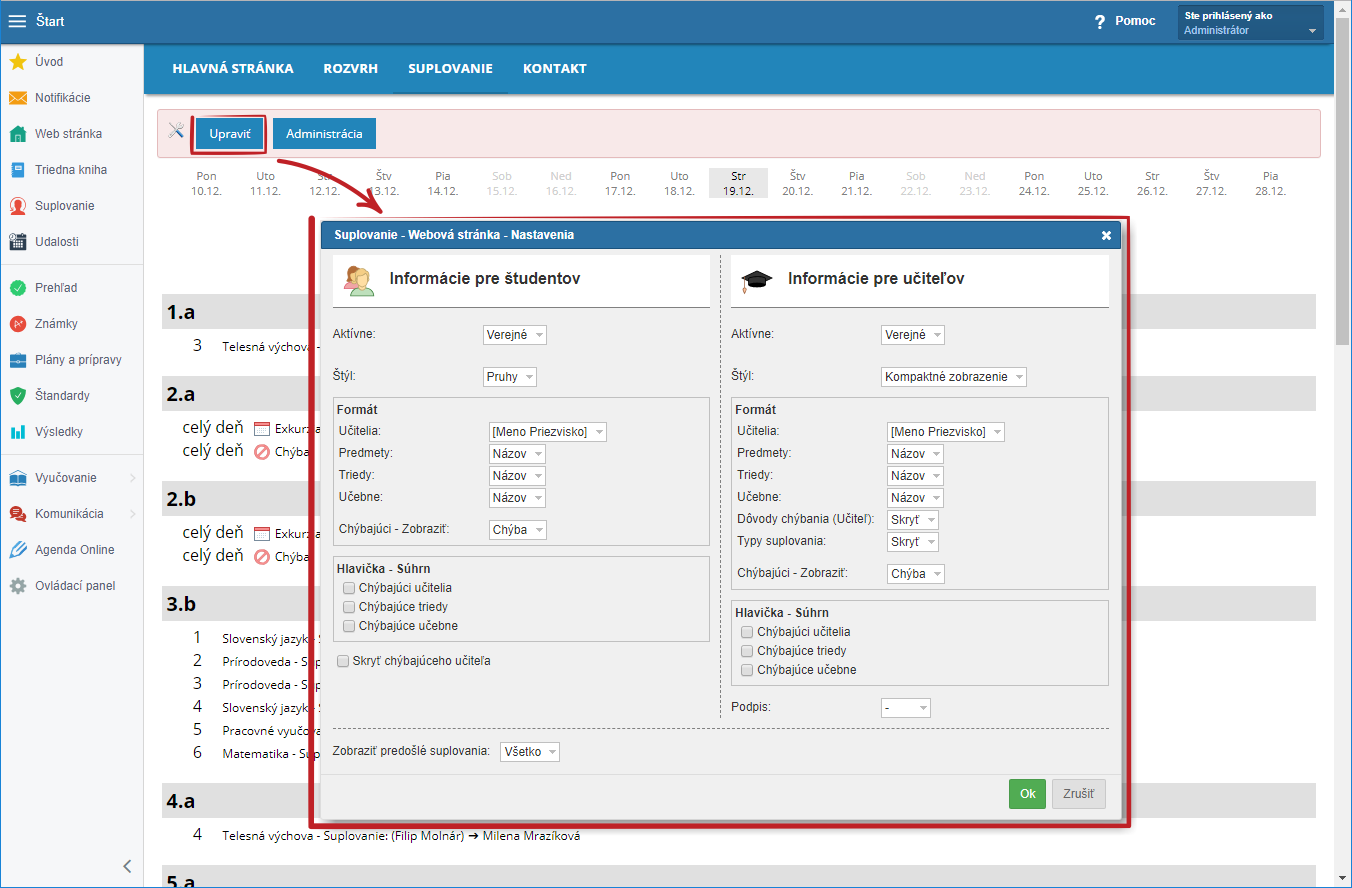The width and height of the screenshot is (1352, 888).
Task: Select date Pon 17.12.
Action: (620, 183)
